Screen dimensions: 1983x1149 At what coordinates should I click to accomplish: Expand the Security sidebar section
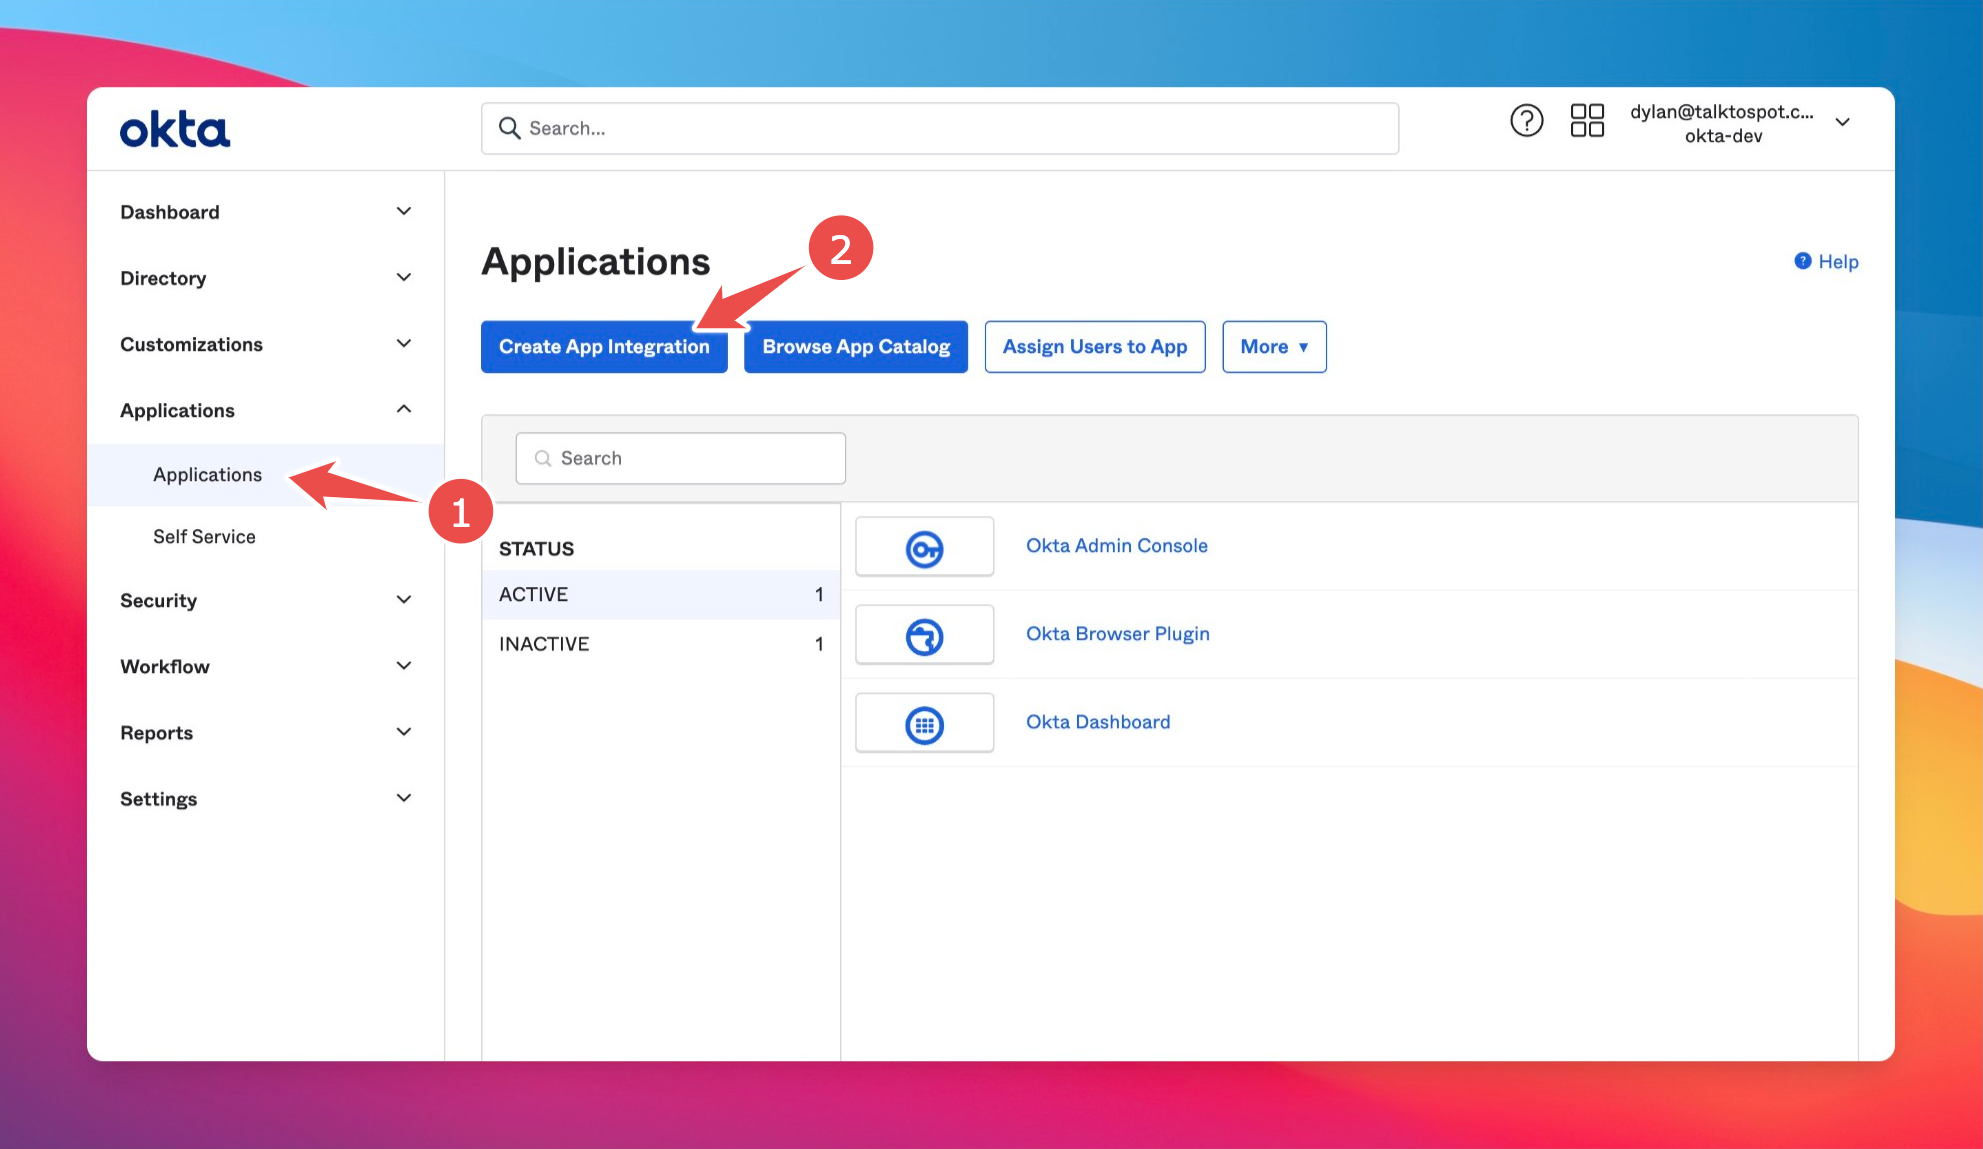tap(403, 599)
